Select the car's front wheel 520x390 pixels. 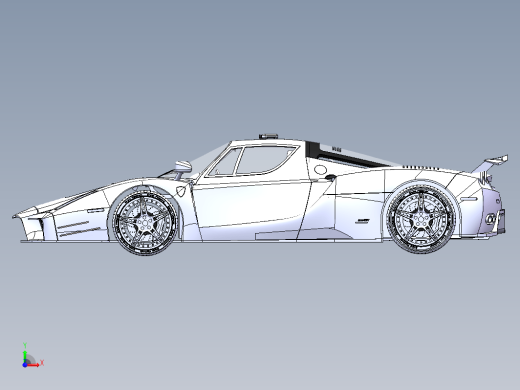(145, 223)
